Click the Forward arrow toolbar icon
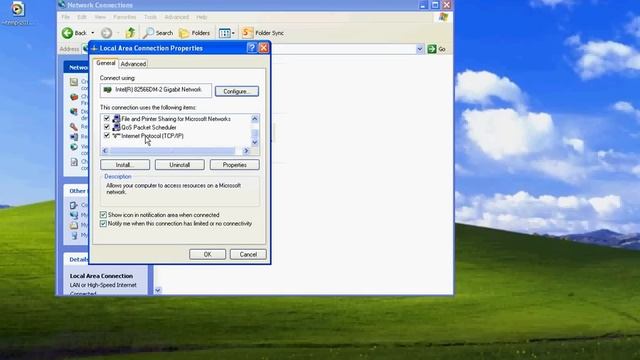Viewport: 640px width, 360px height. 107,33
